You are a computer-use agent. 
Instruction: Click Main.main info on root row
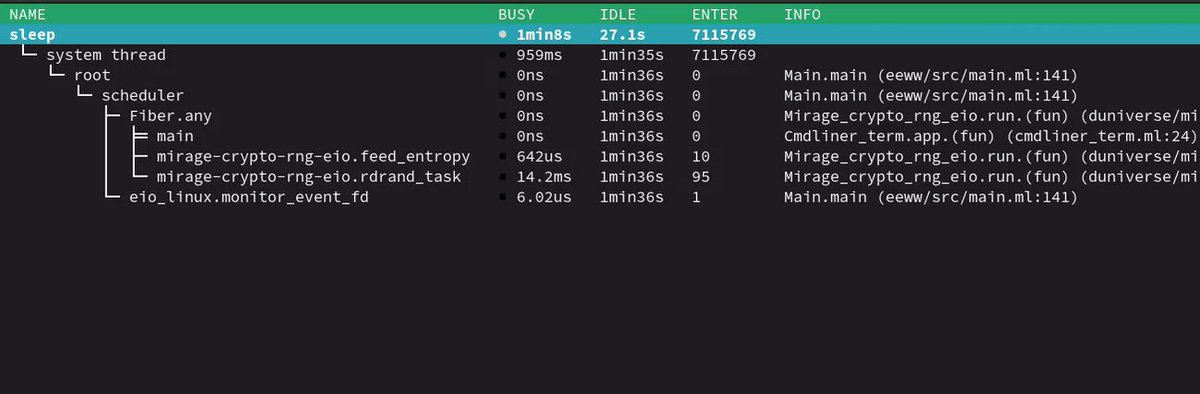(x=930, y=75)
